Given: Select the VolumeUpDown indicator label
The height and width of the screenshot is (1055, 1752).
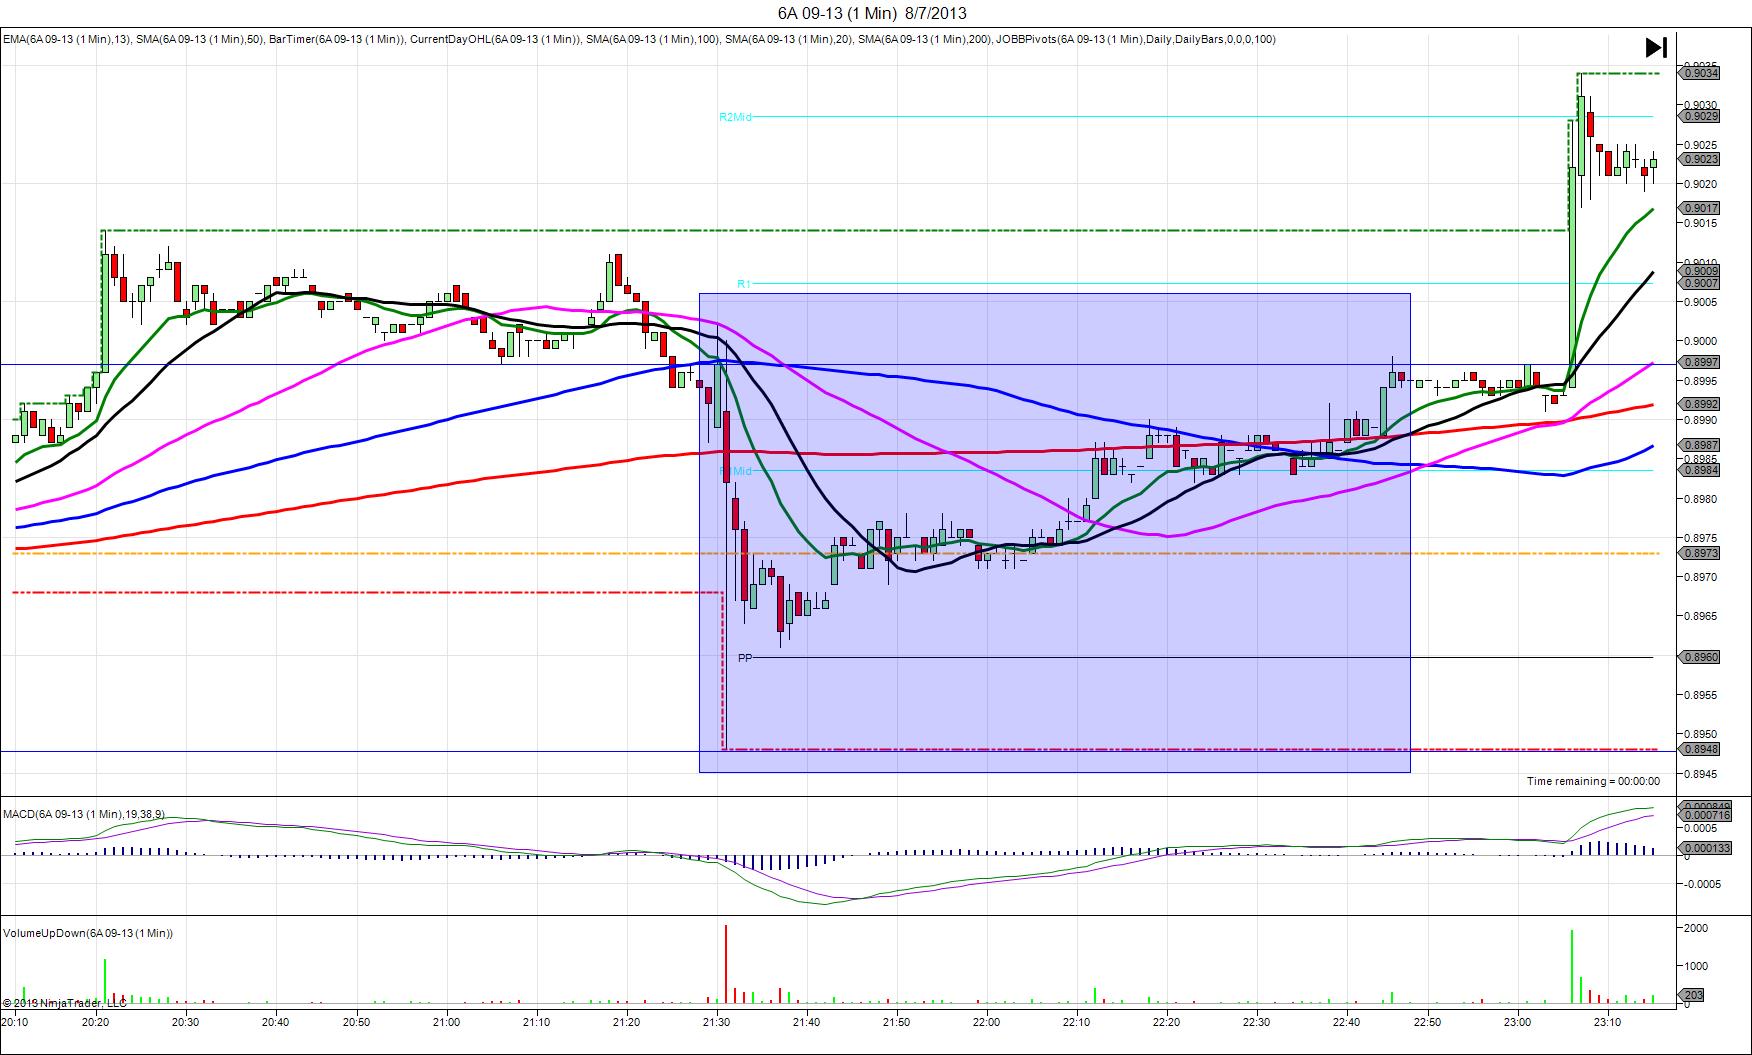Looking at the screenshot, I should pyautogui.click(x=88, y=933).
